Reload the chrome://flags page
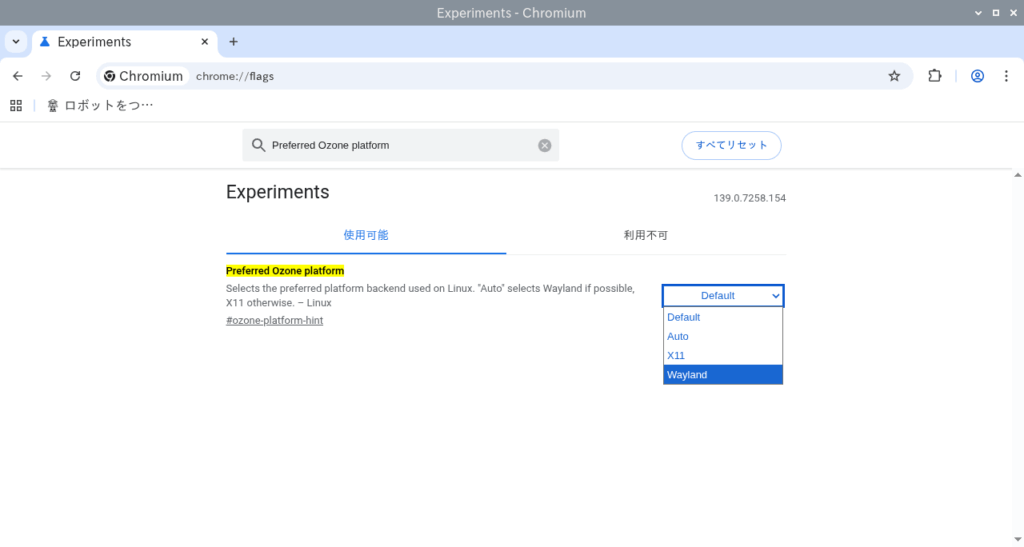 pos(75,76)
